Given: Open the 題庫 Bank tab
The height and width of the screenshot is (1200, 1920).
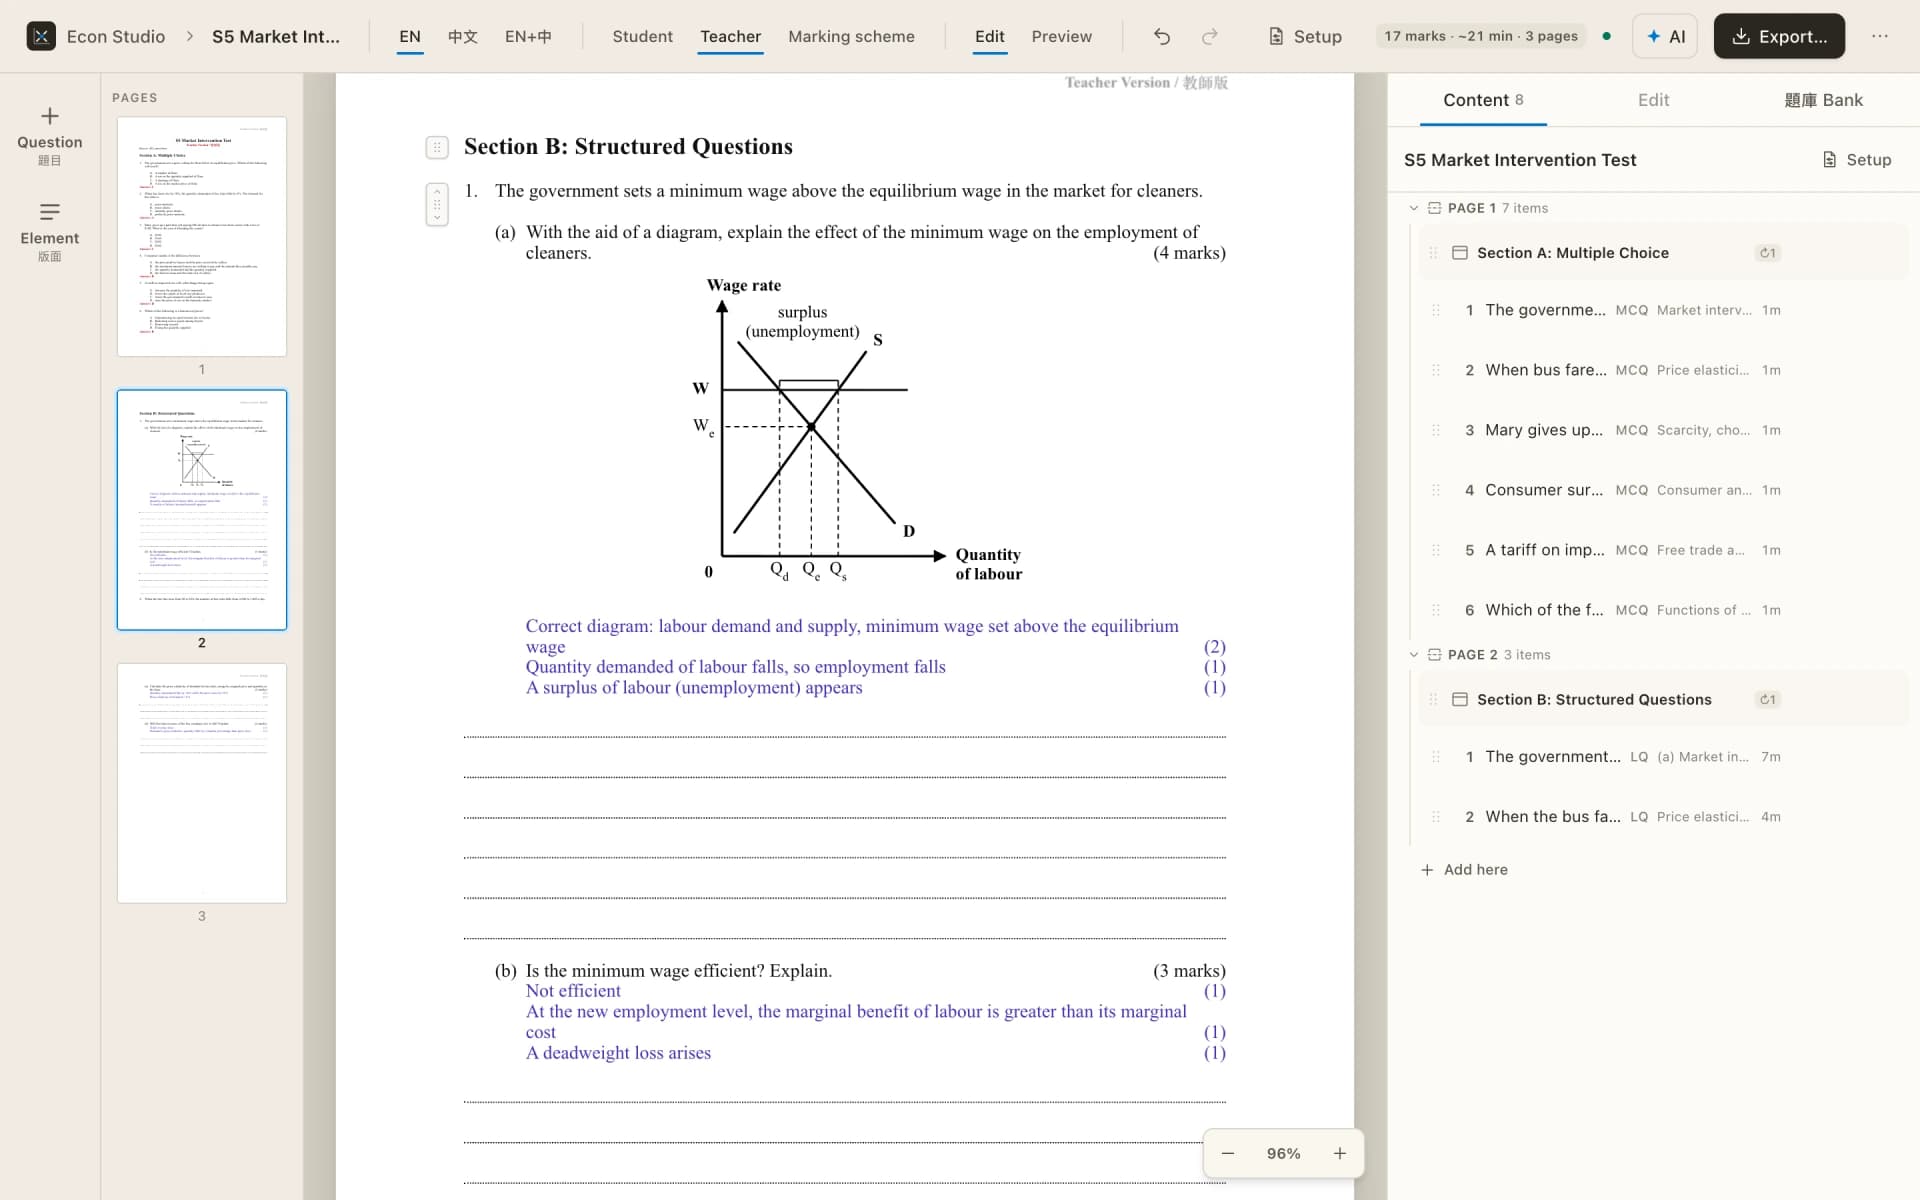Looking at the screenshot, I should pos(1823,100).
